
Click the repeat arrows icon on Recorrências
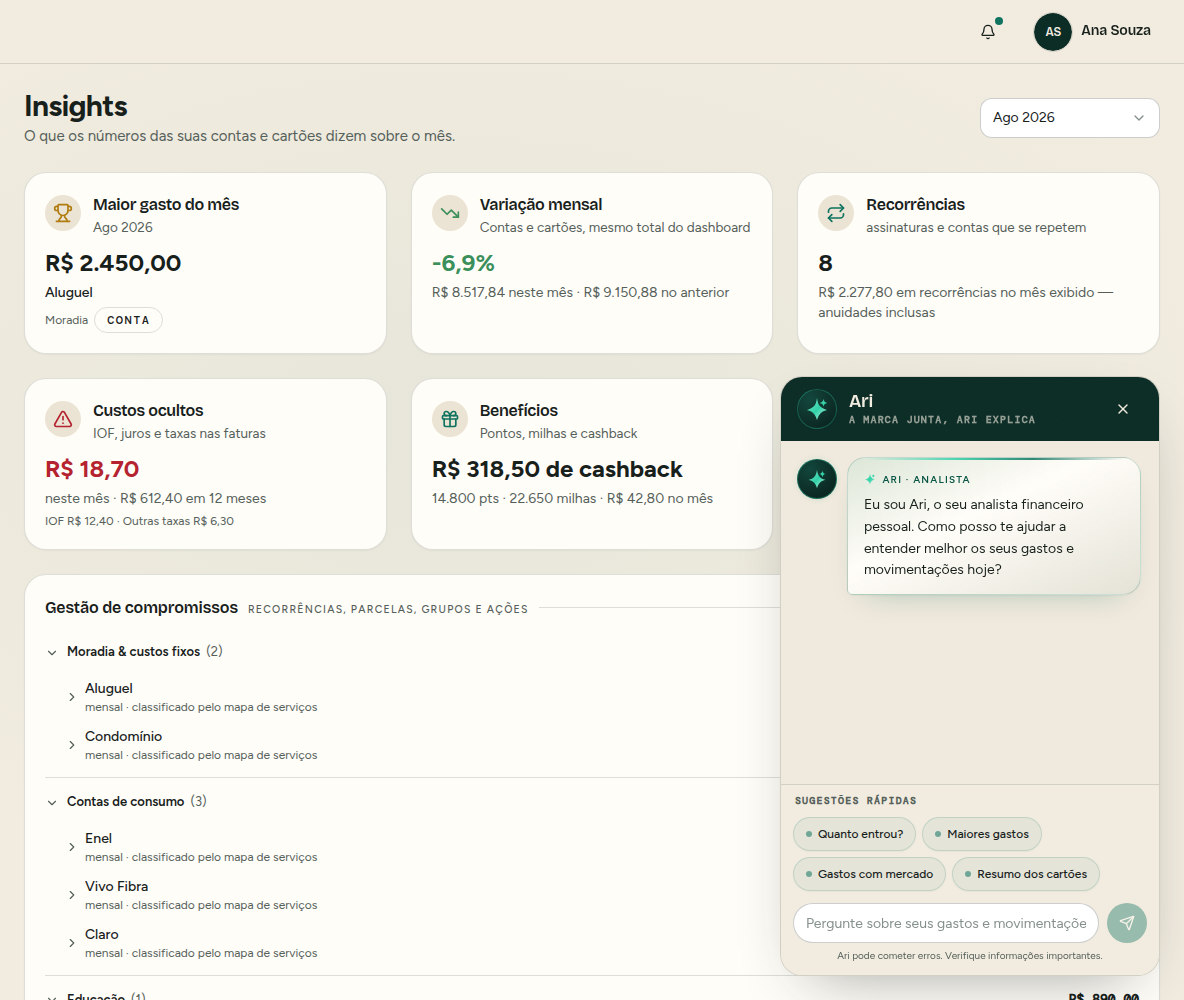[x=836, y=213]
